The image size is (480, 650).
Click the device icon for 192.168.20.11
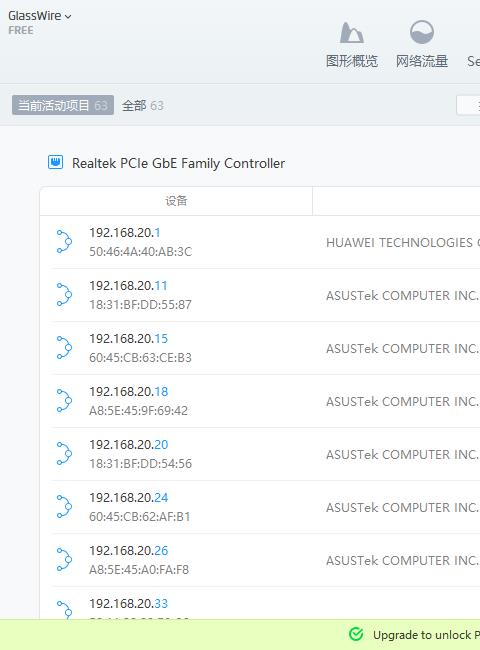coord(64,294)
